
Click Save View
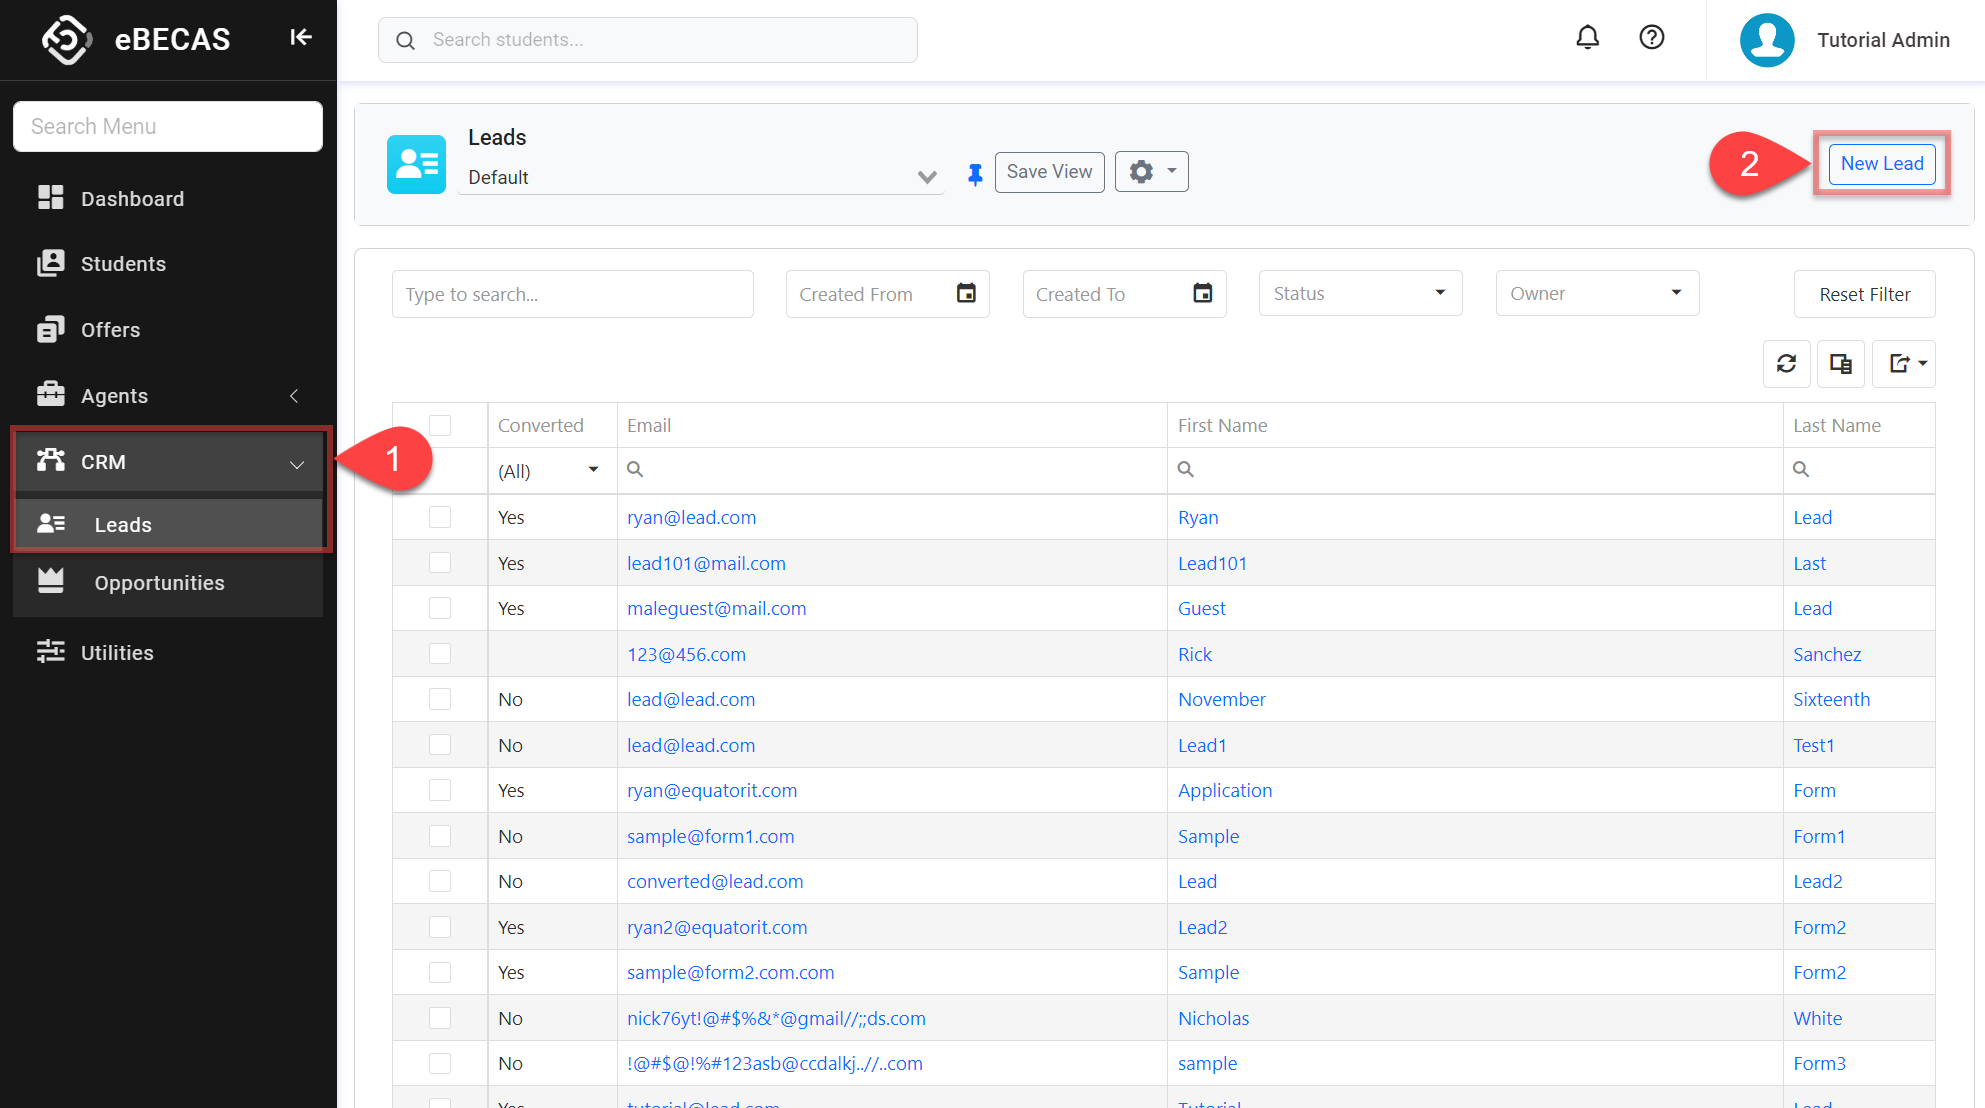[x=1049, y=172]
